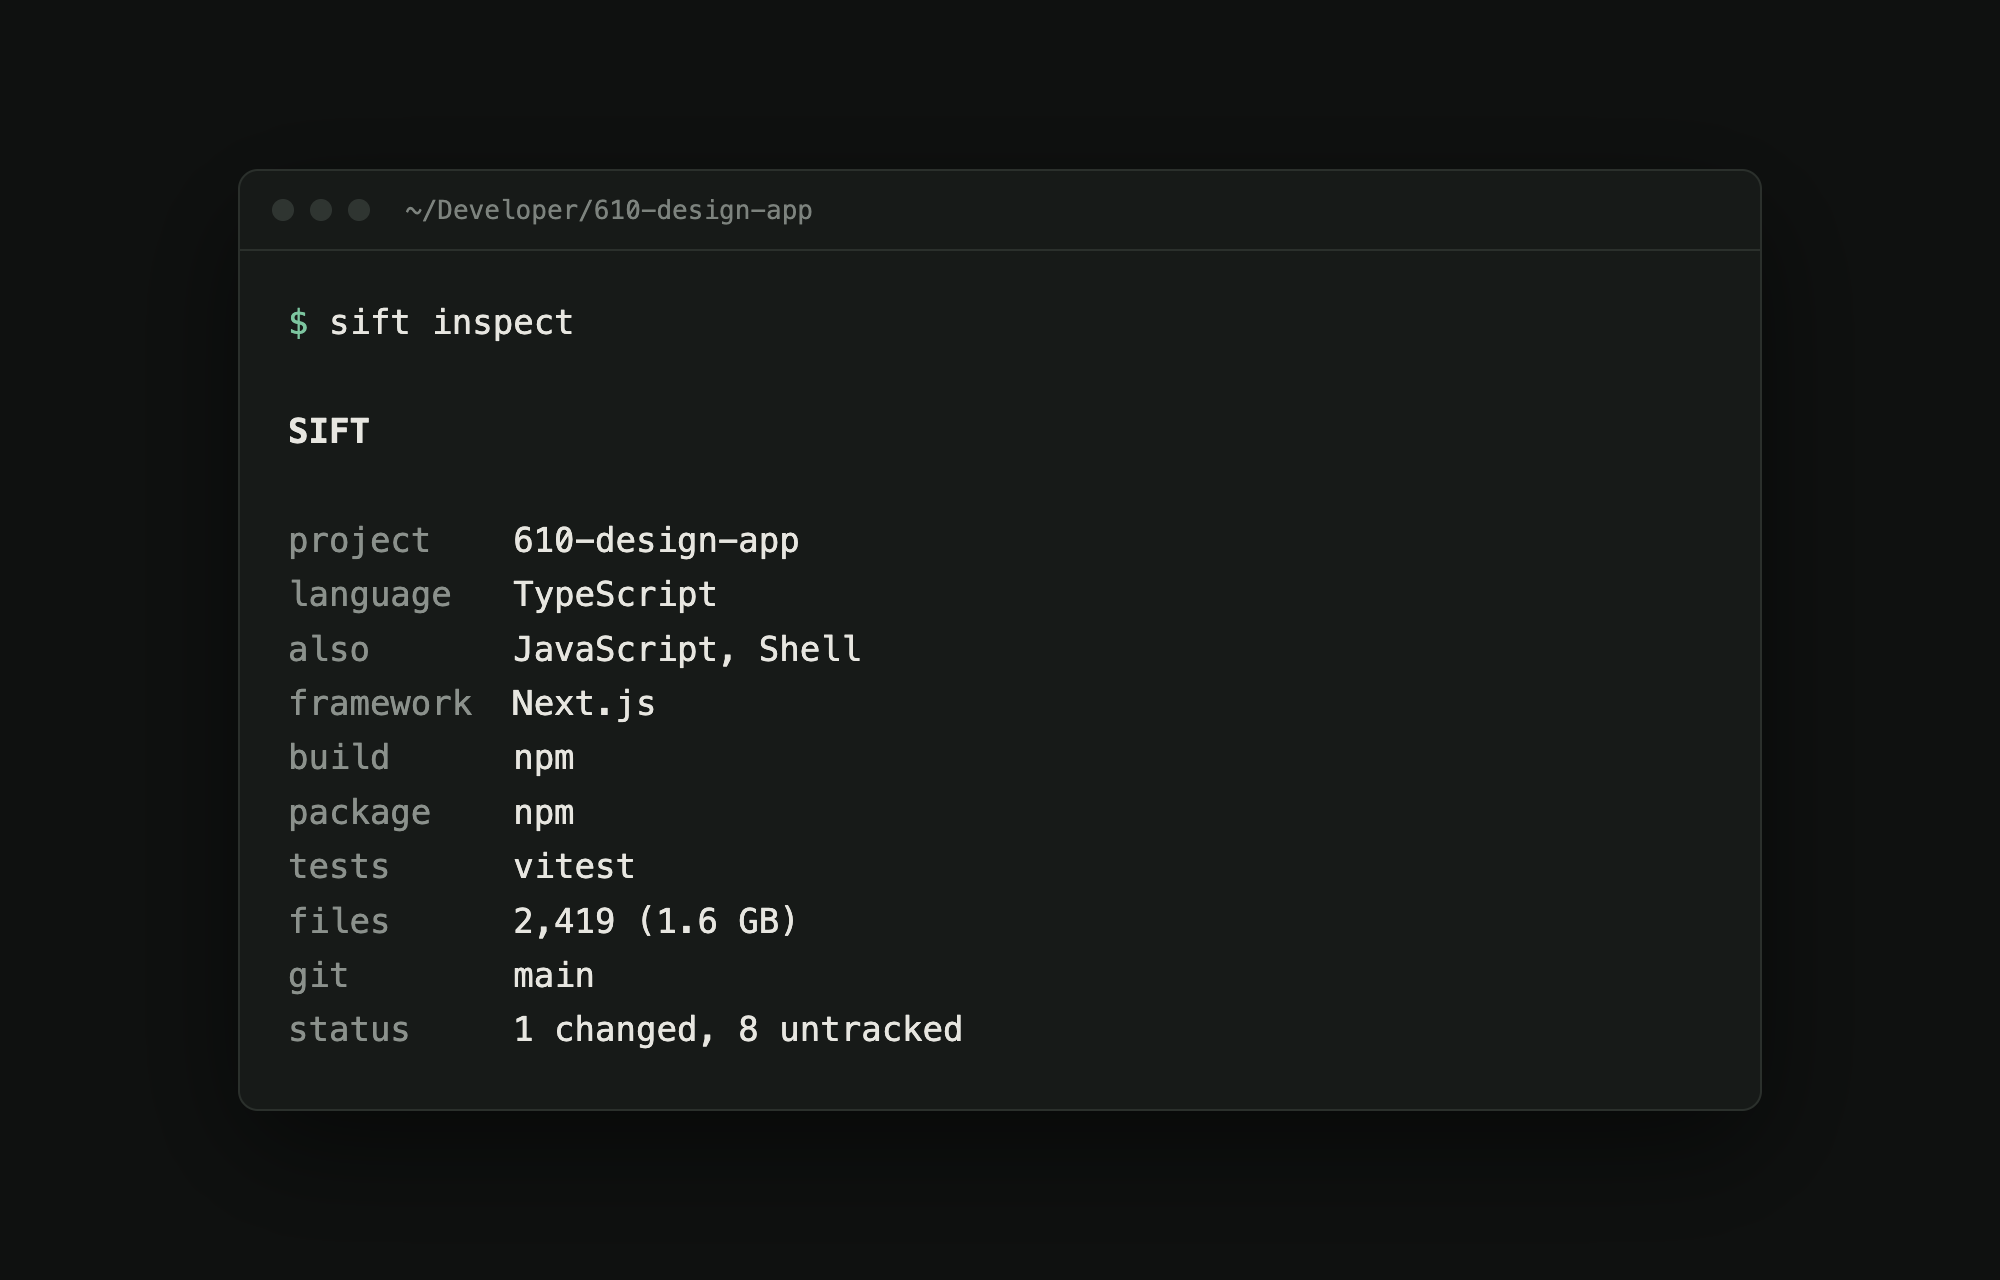
Task: Select the 'main' branch value
Action: (x=554, y=976)
